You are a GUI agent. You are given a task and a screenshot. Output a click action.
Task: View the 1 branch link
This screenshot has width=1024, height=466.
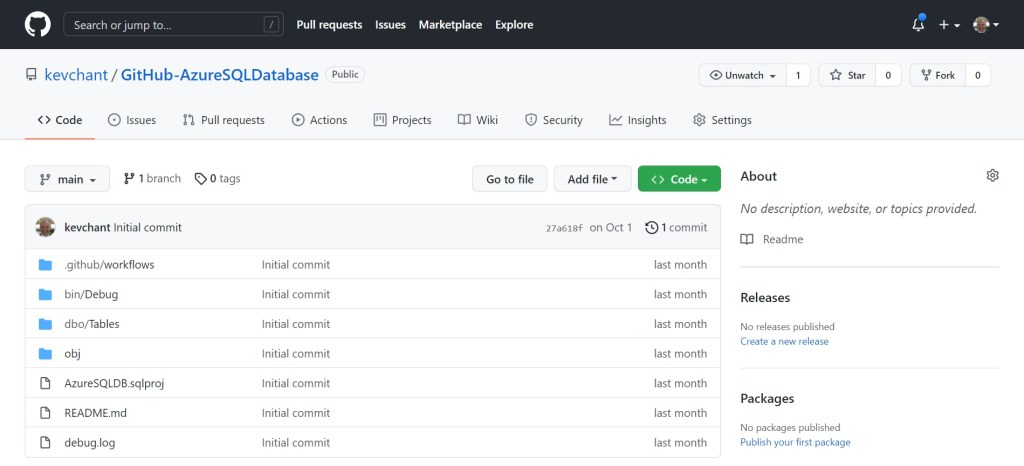point(152,178)
